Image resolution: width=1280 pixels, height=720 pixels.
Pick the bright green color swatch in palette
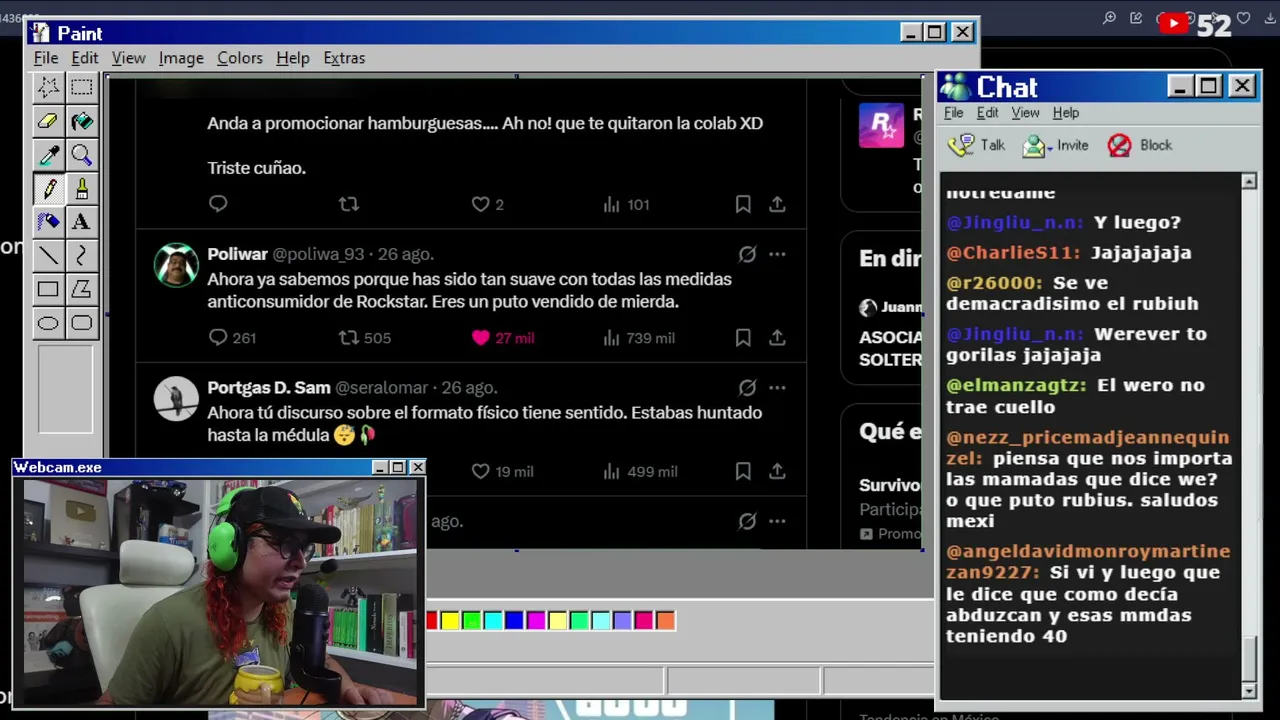471,621
